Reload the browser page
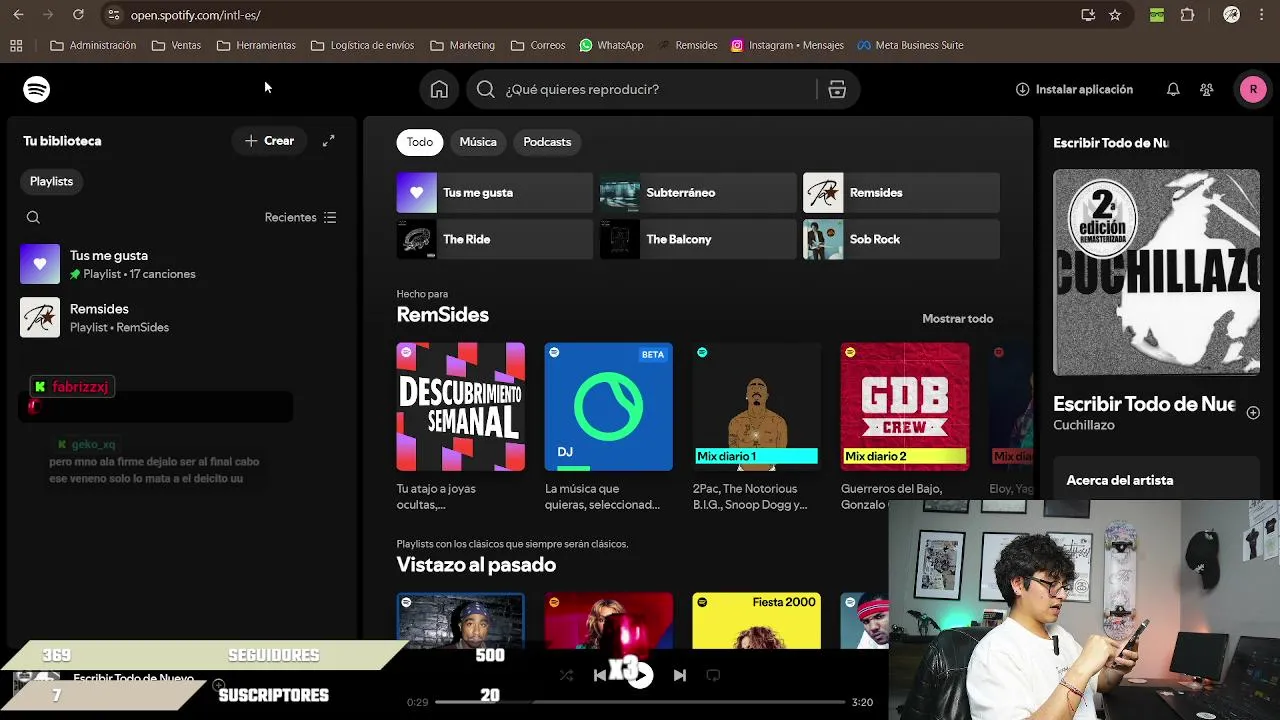 (x=78, y=15)
